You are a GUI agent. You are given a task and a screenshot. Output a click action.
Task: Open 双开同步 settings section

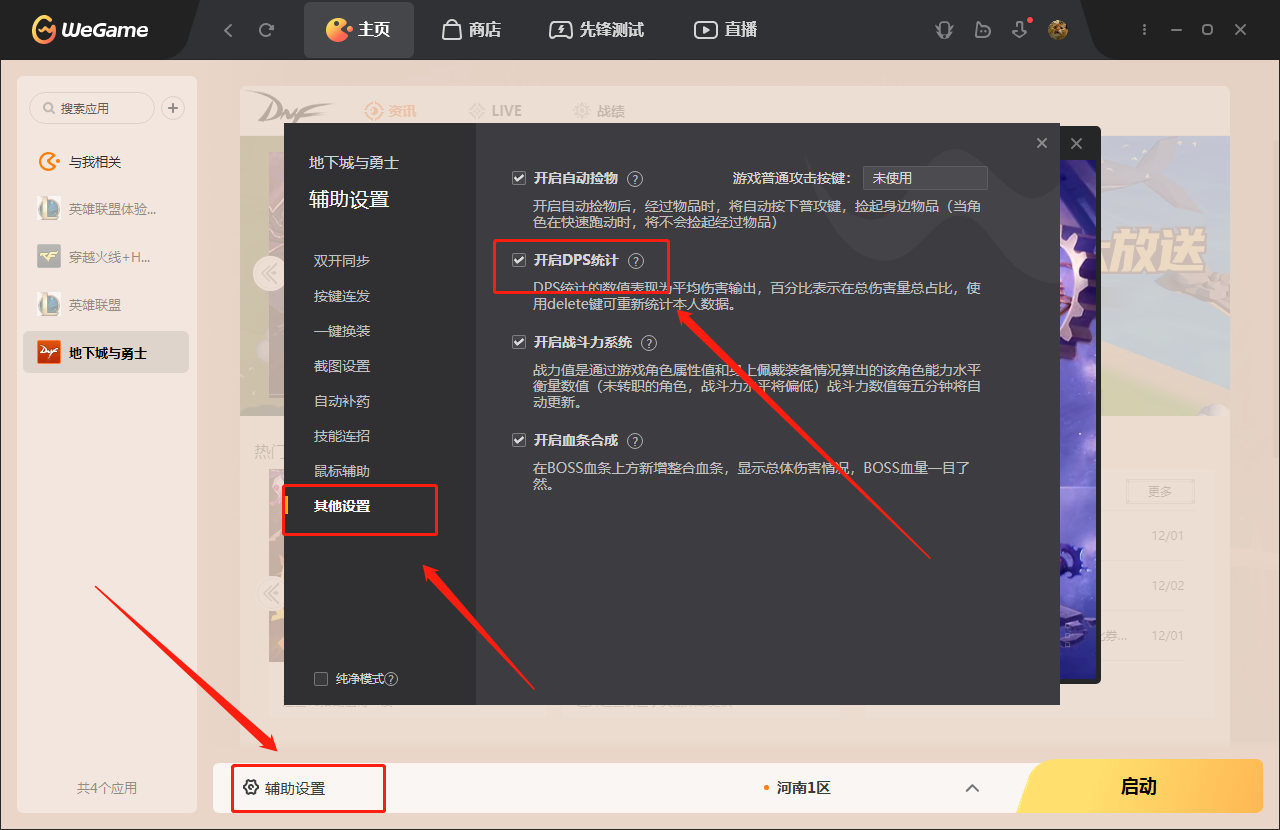tap(342, 261)
